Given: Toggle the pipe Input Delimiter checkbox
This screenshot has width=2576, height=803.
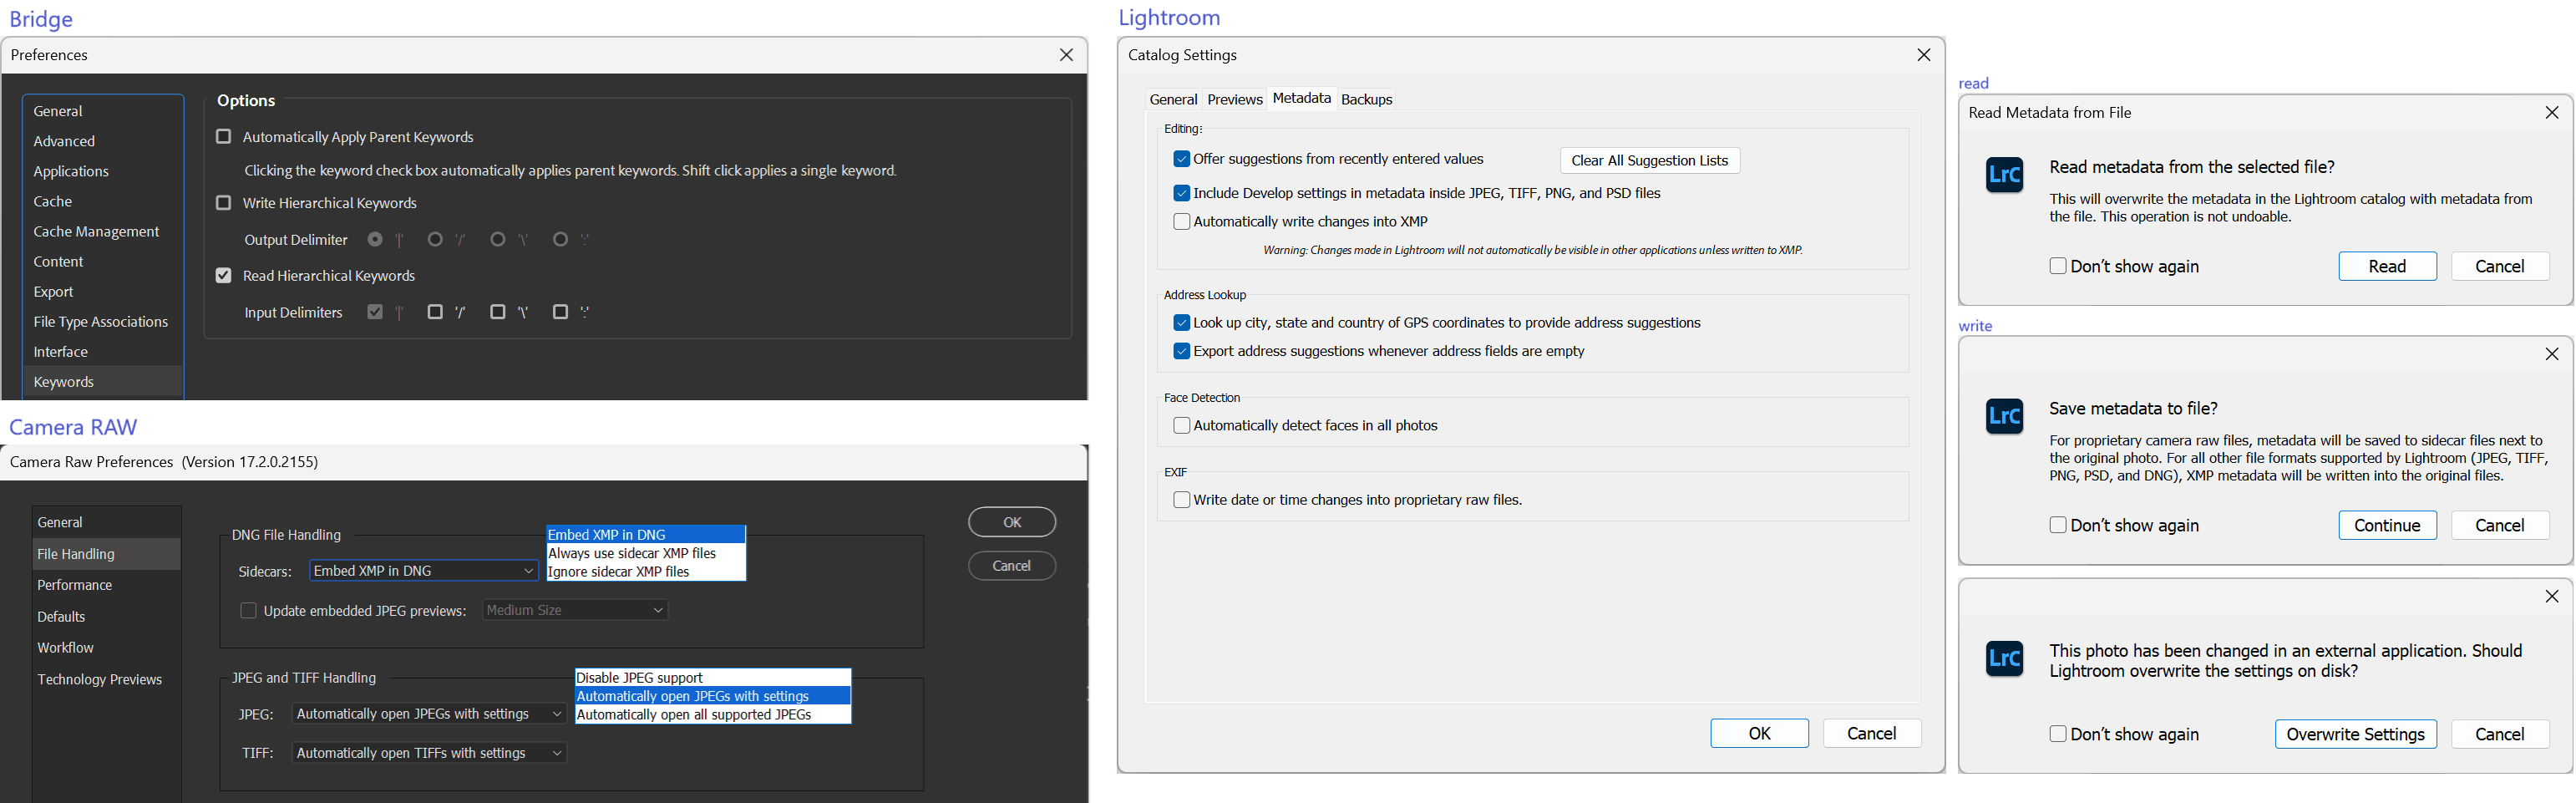Looking at the screenshot, I should (375, 312).
